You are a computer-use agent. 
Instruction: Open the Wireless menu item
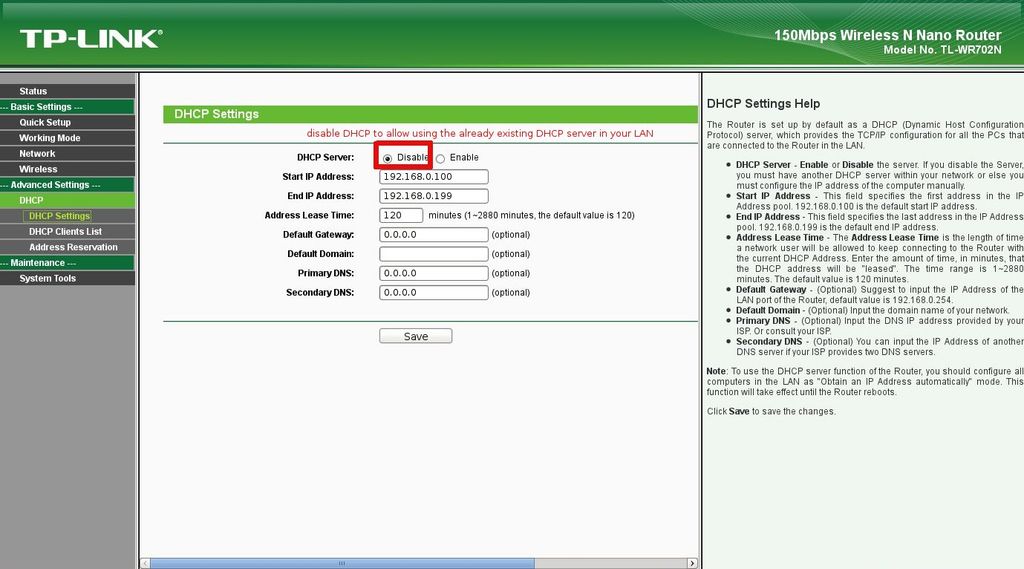(x=67, y=169)
